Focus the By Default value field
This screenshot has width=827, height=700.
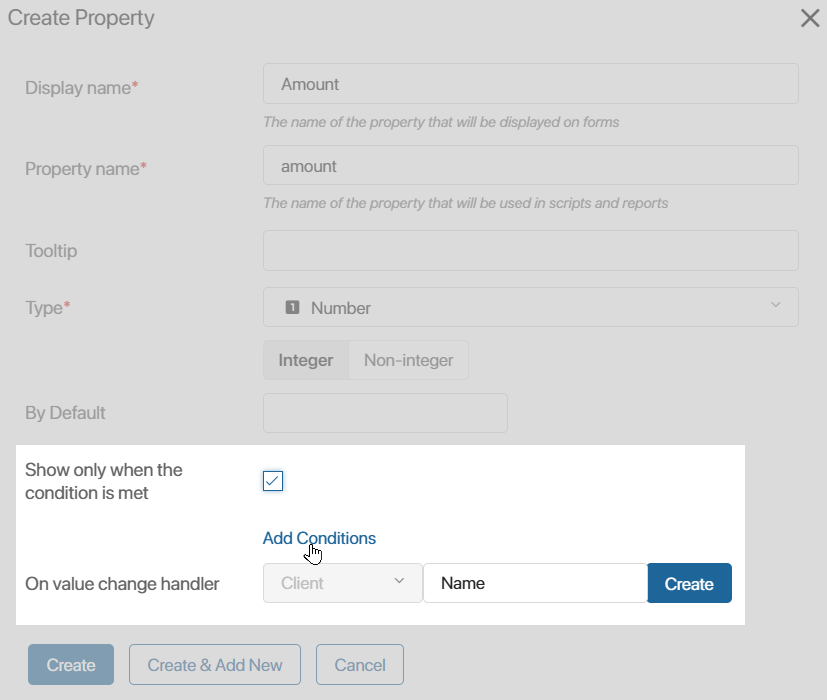386,413
